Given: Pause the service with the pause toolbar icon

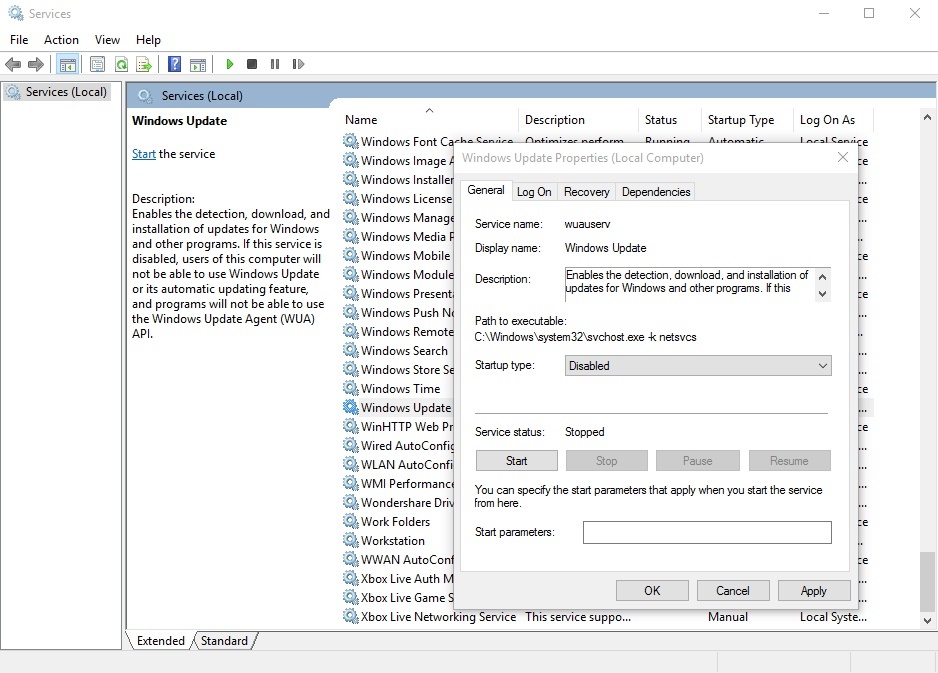Looking at the screenshot, I should click(275, 63).
